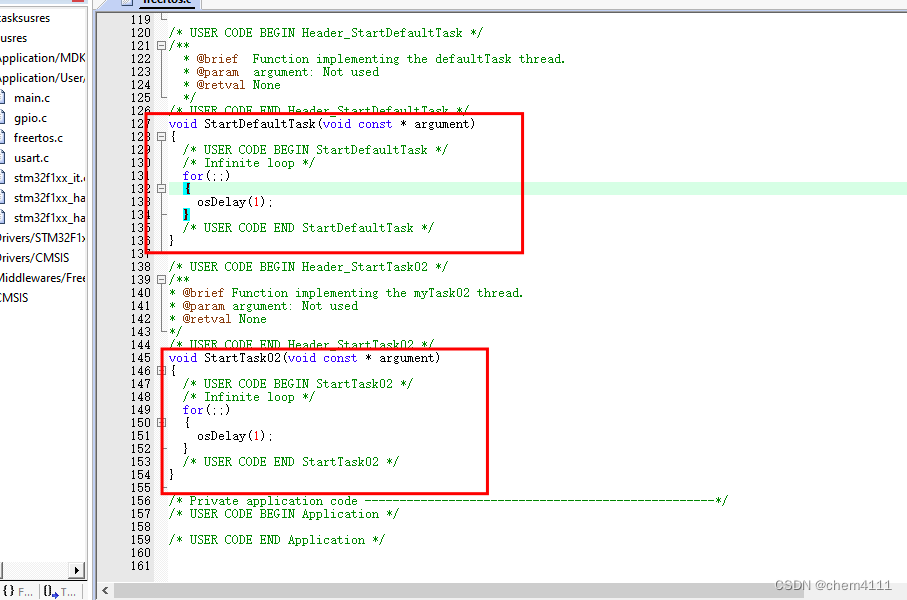
Task: Collapse the StartTask02 function fold
Action: pos(159,369)
